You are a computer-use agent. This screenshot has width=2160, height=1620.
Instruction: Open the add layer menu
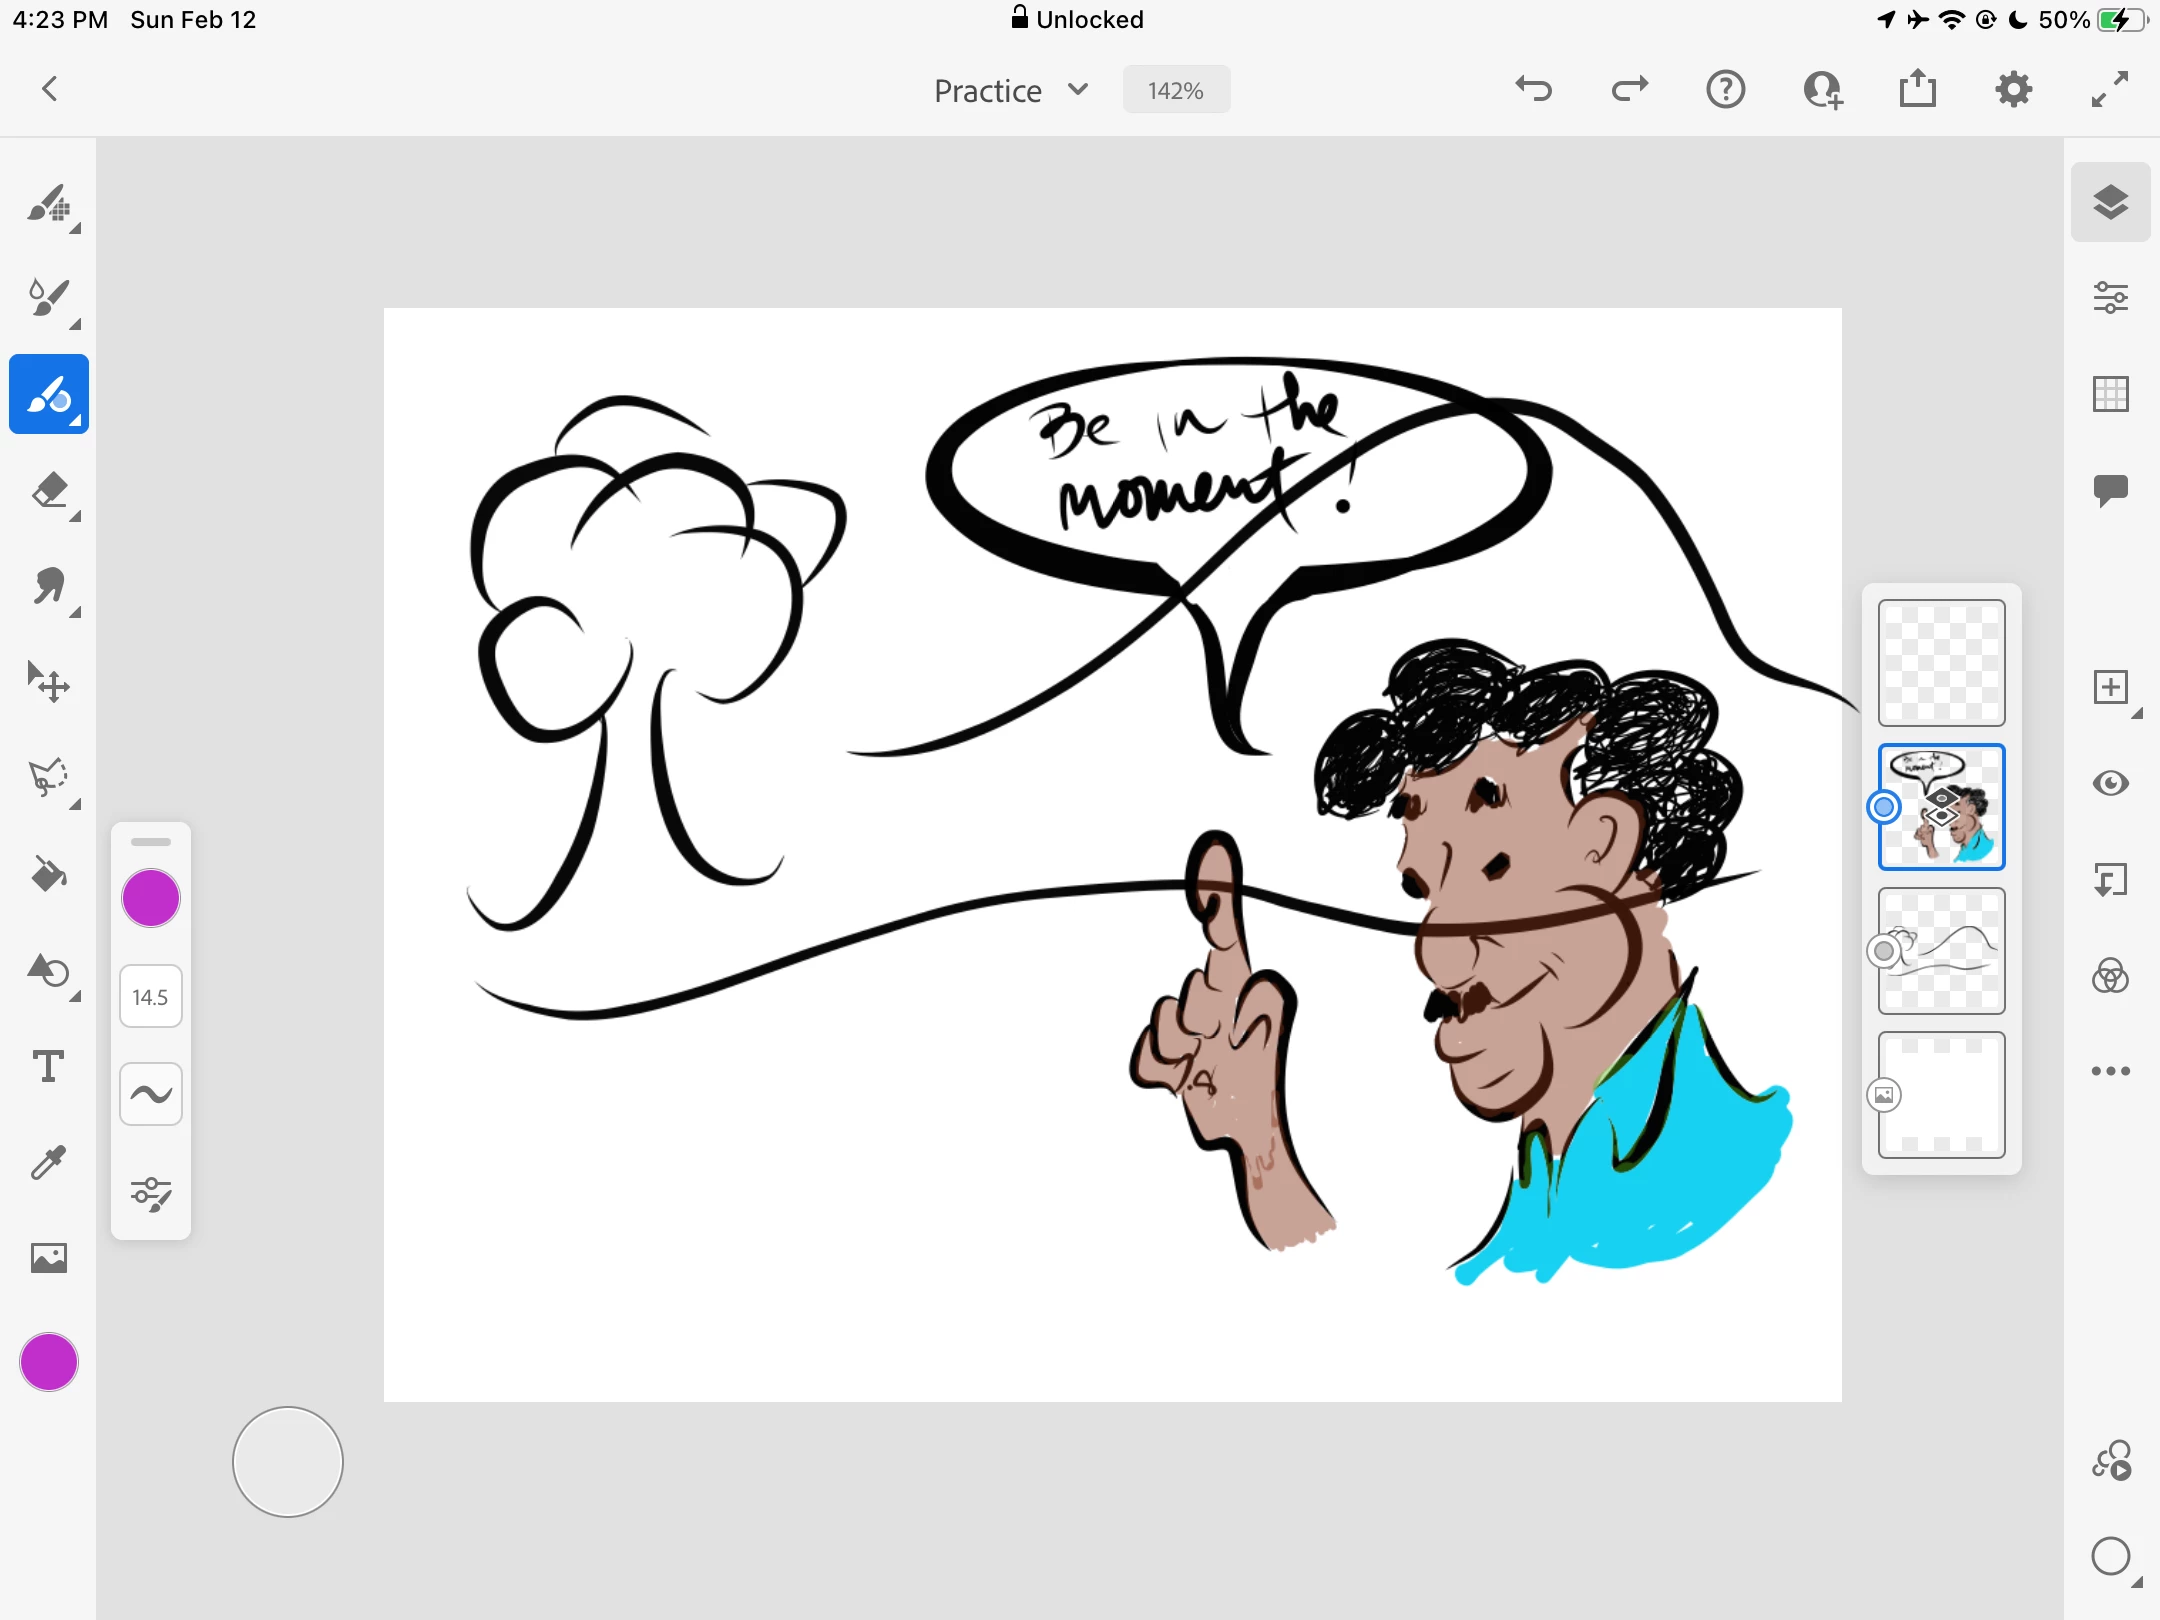pyautogui.click(x=2110, y=687)
